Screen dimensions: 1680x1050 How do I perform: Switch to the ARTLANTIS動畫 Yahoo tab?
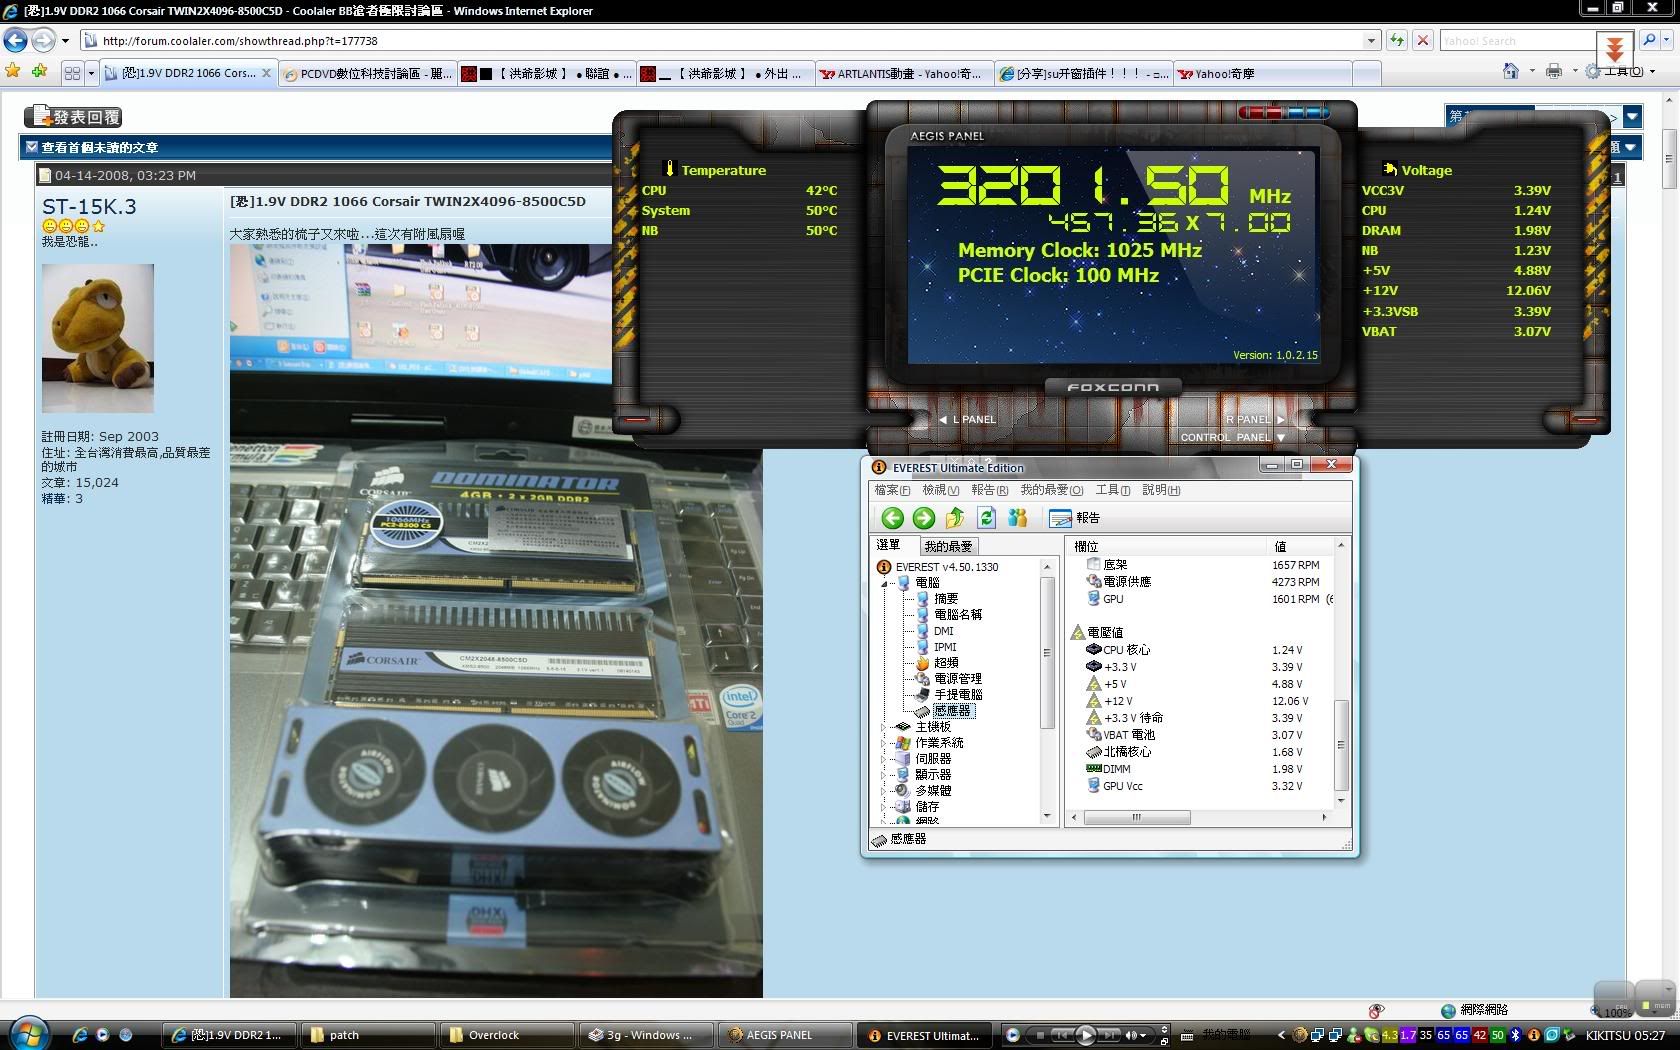(x=904, y=74)
